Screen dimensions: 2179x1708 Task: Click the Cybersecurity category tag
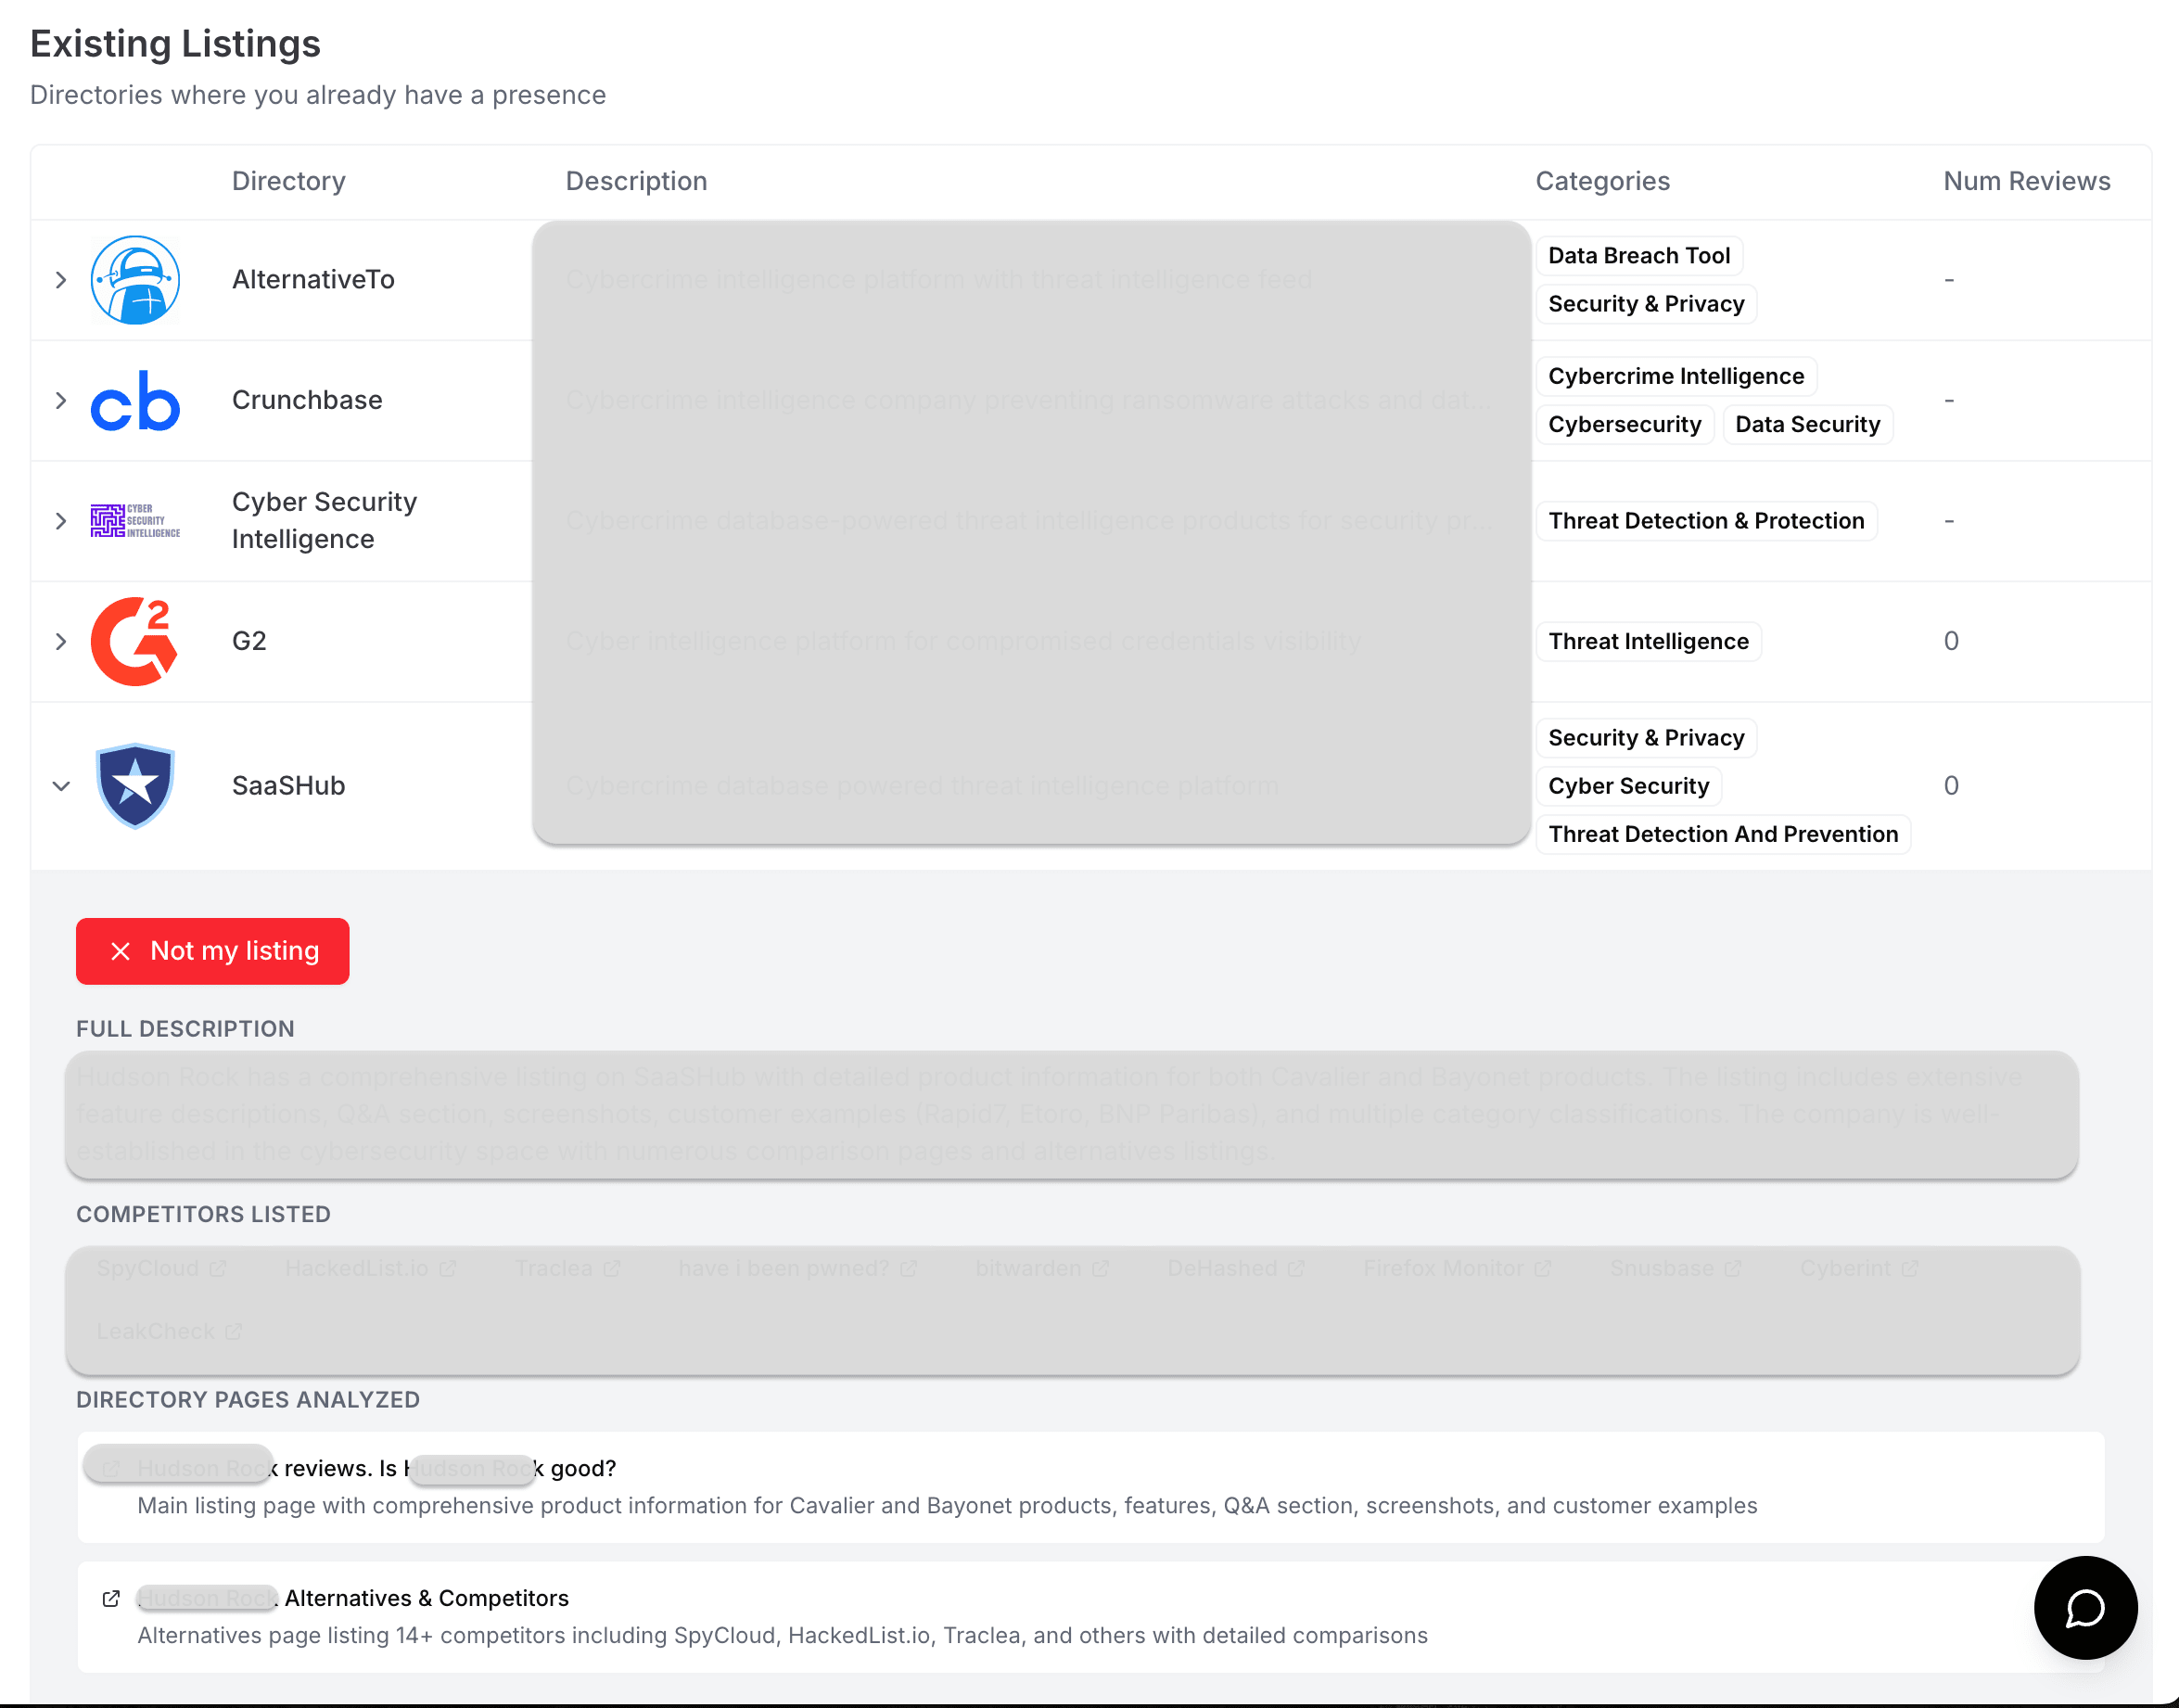pyautogui.click(x=1624, y=424)
